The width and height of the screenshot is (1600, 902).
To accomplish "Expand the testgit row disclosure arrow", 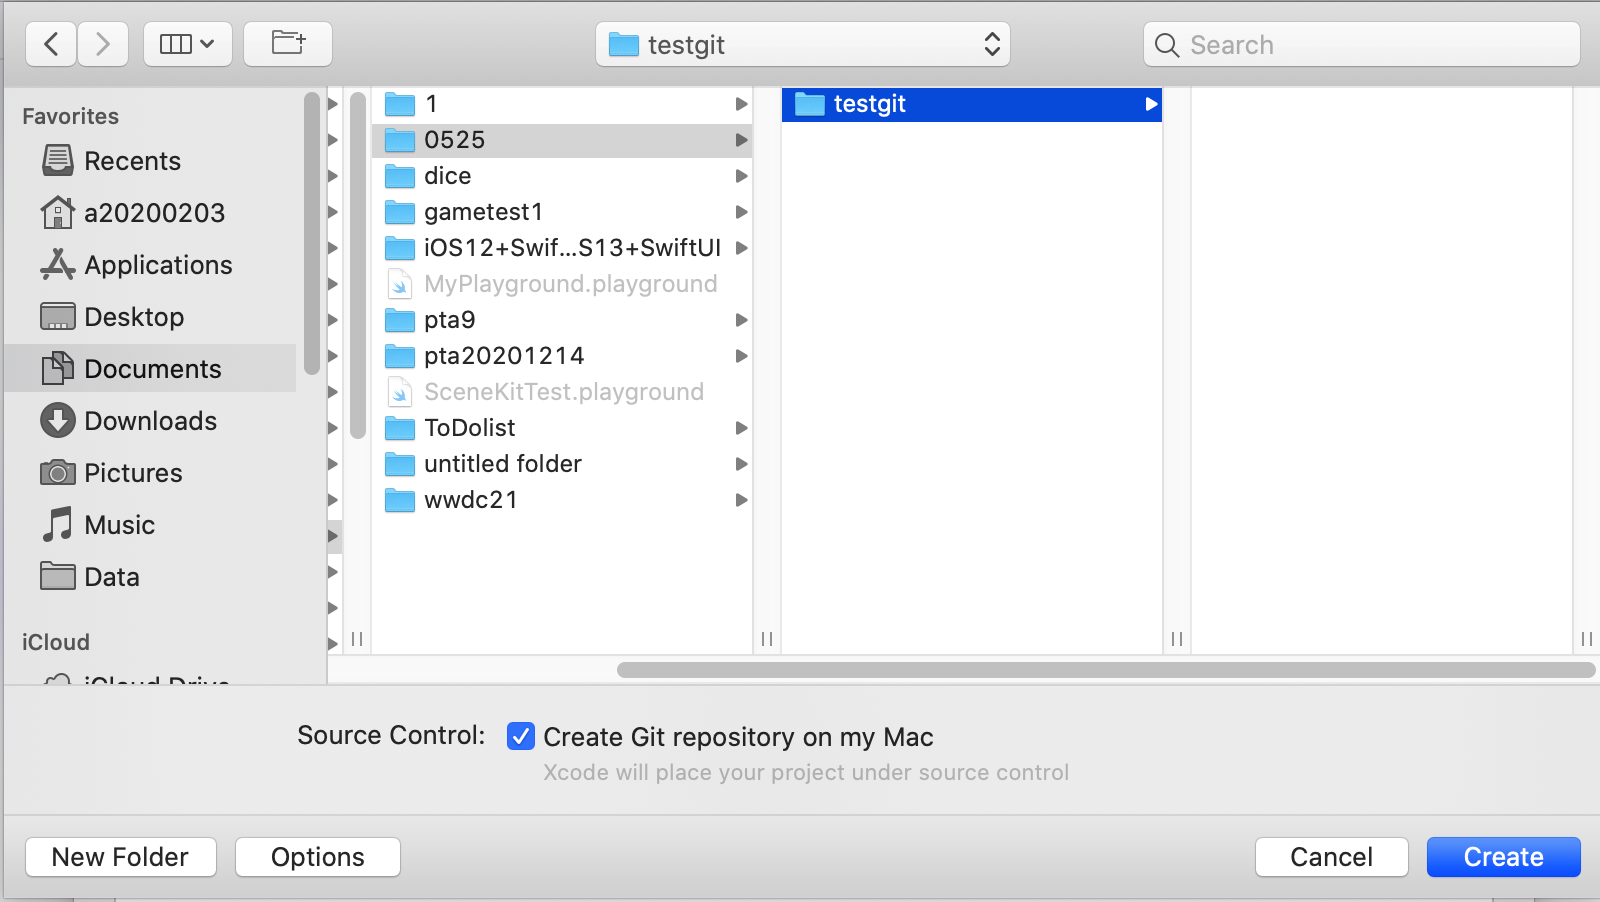I will pyautogui.click(x=1151, y=104).
